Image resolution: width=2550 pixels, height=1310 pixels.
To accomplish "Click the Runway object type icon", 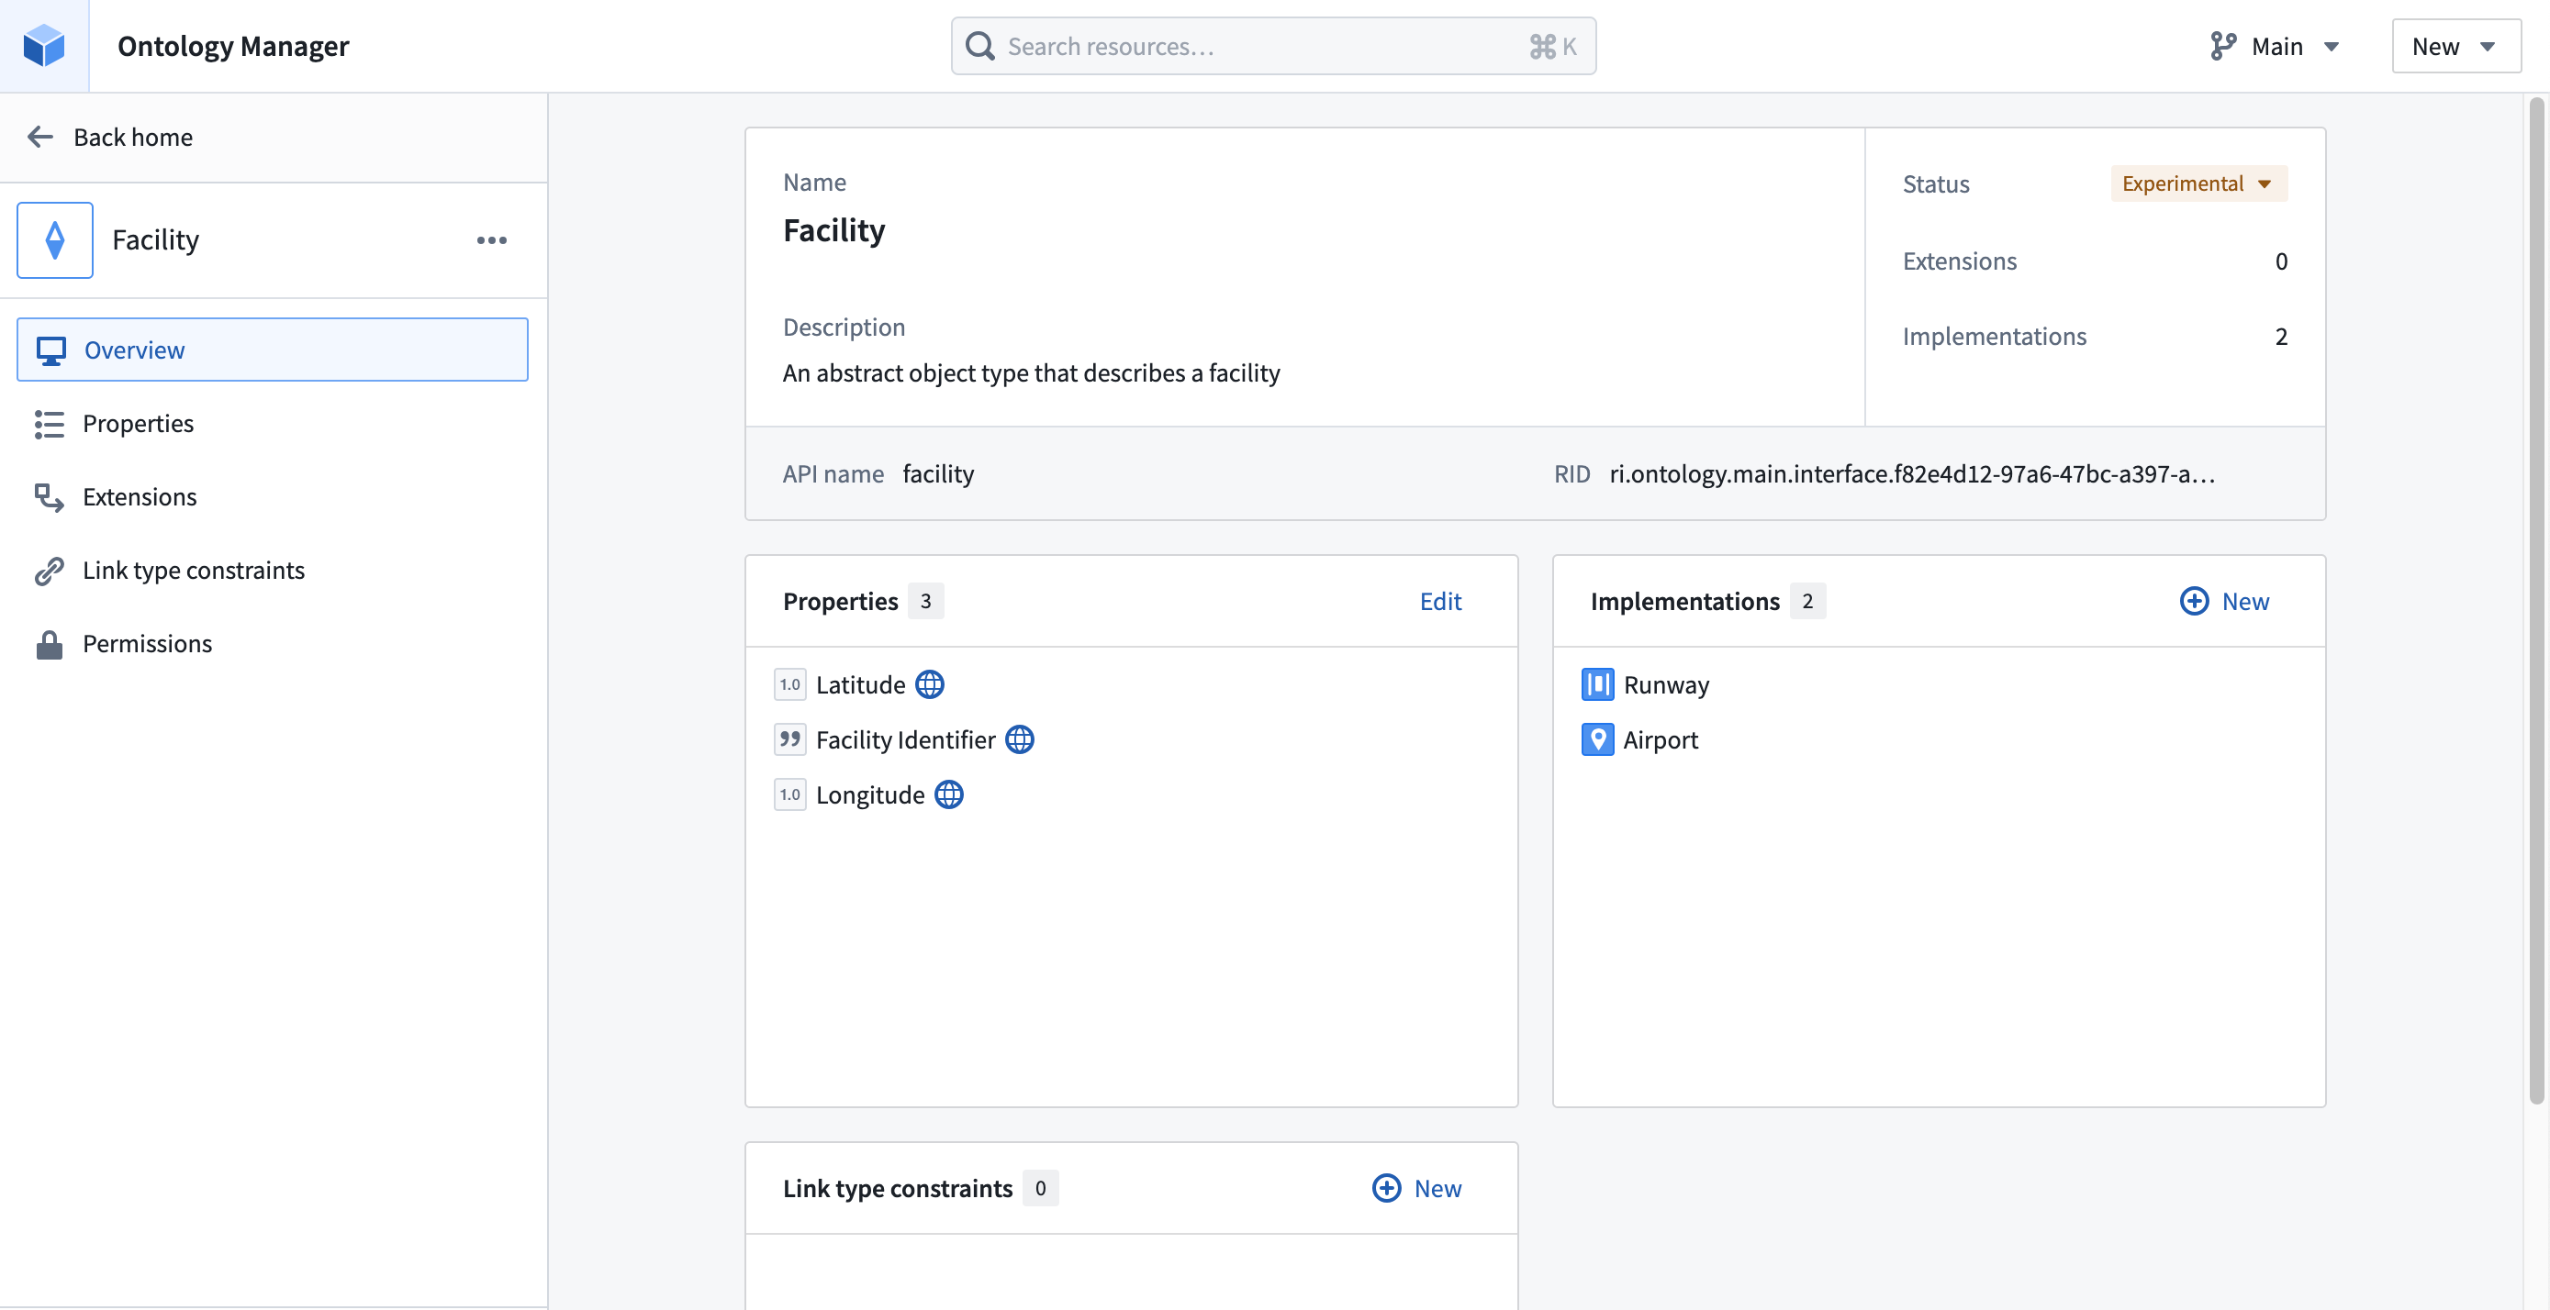I will 1597,685.
